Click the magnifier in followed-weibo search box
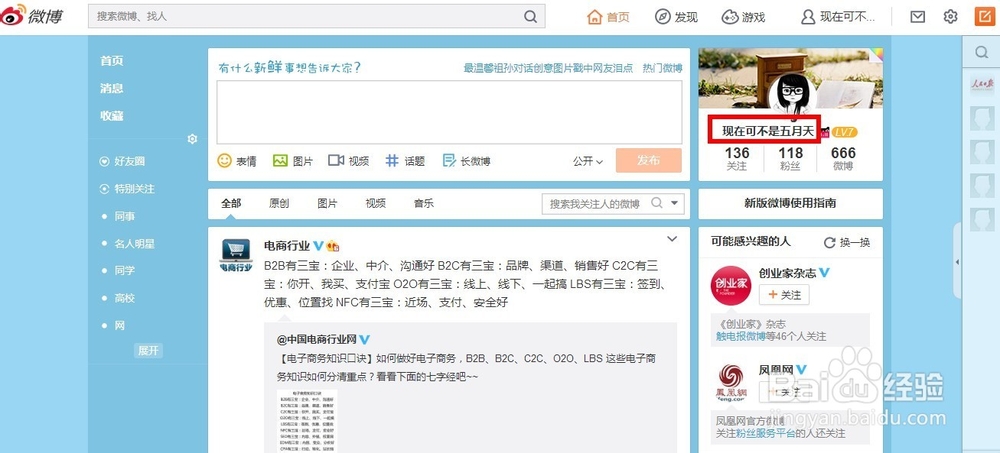 click(656, 204)
